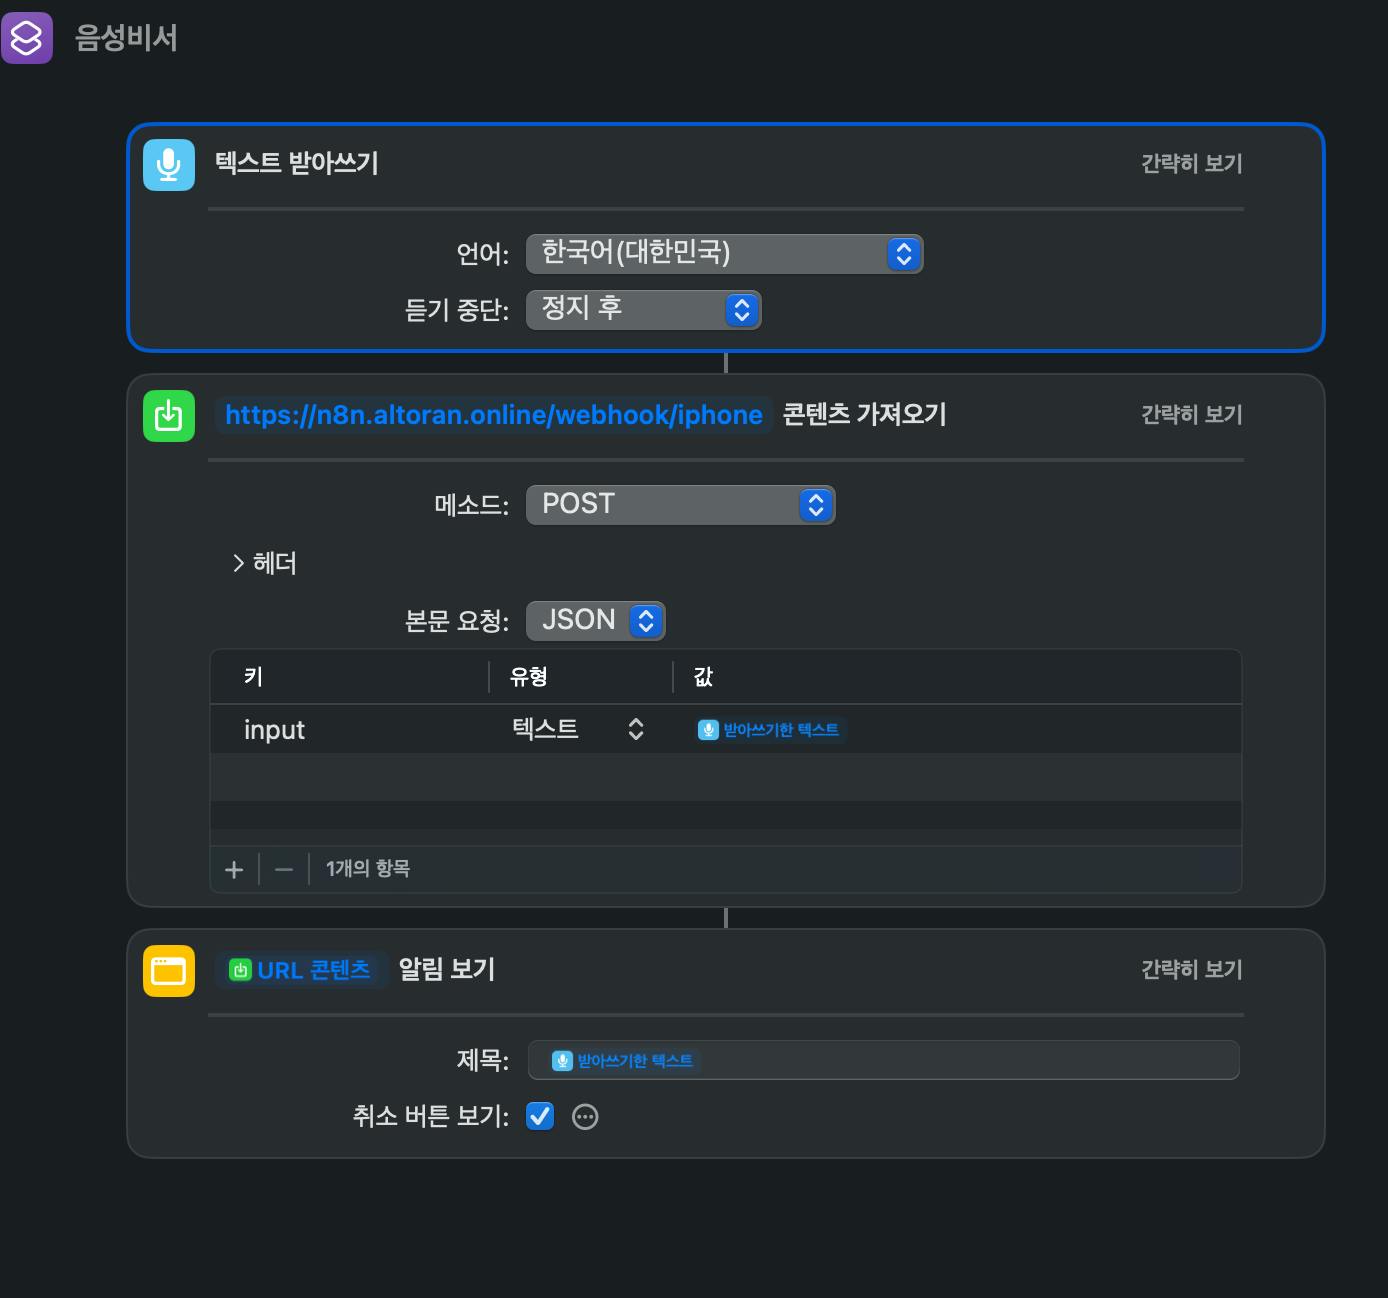Click the n8n webhook URL field

494,415
